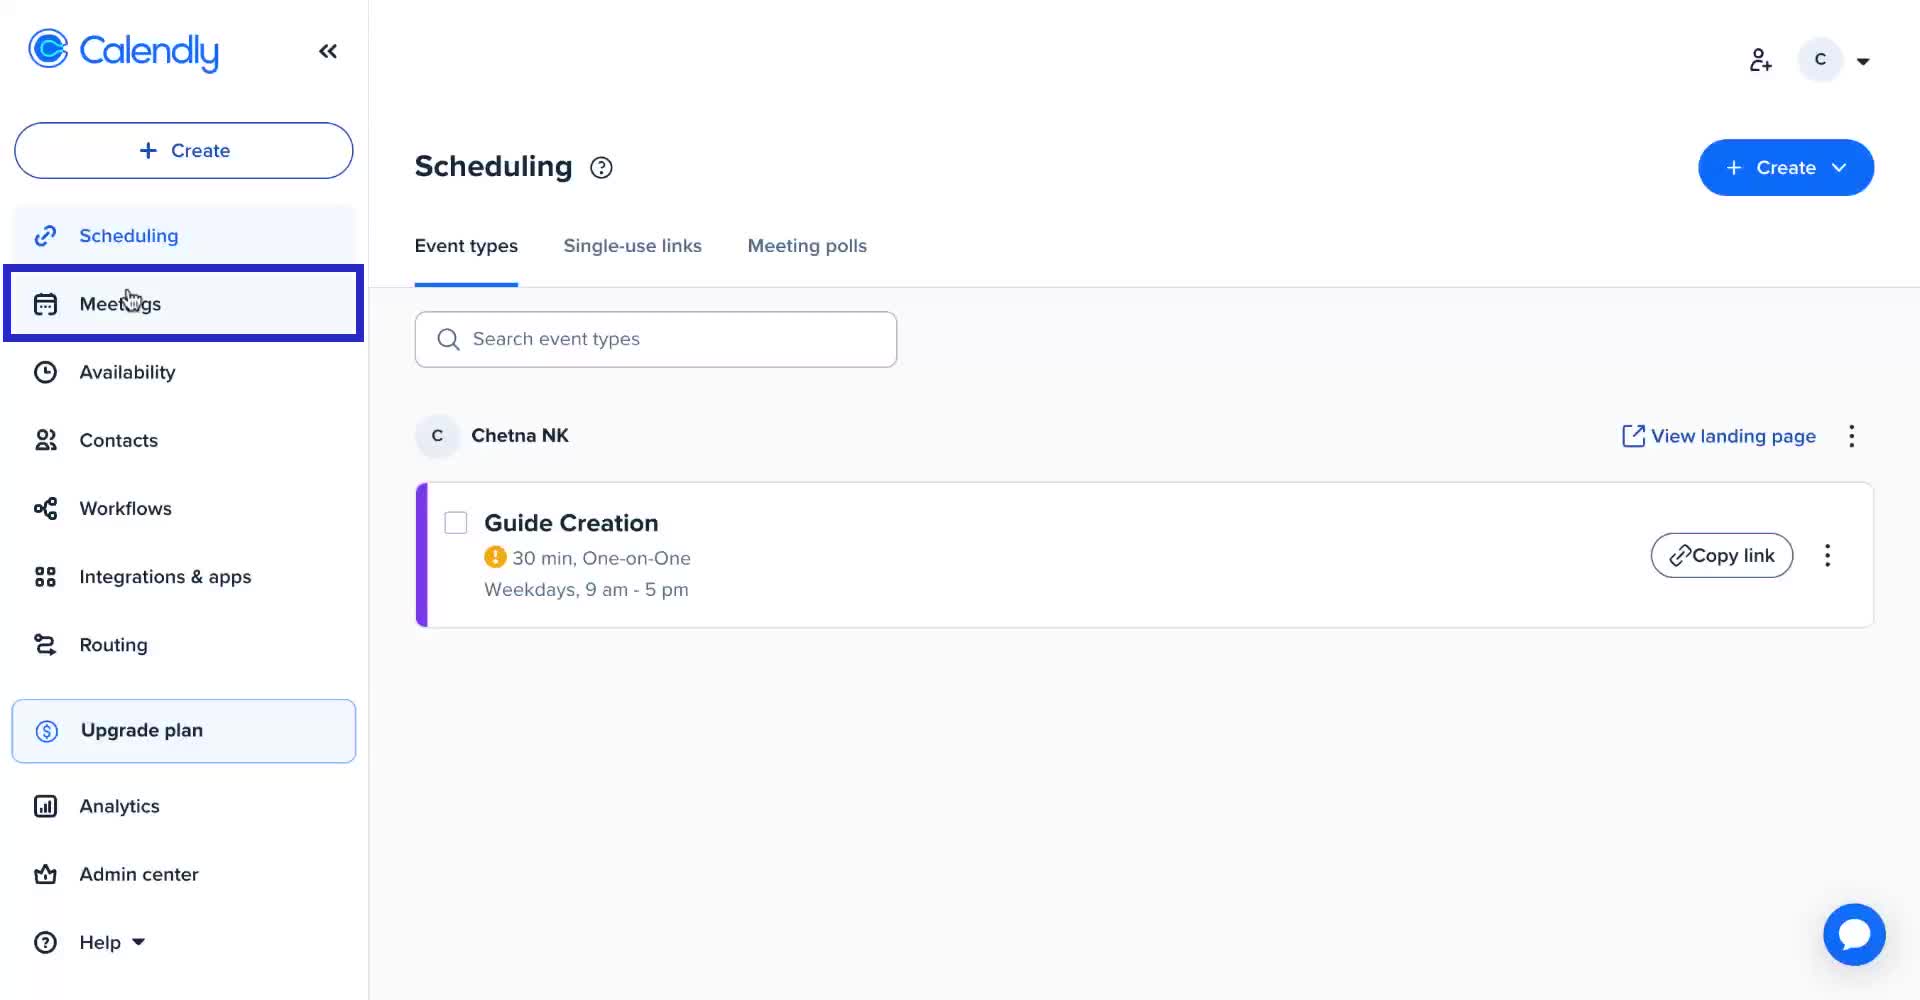Copy link for Guide Creation event
This screenshot has width=1920, height=1000.
pos(1721,556)
